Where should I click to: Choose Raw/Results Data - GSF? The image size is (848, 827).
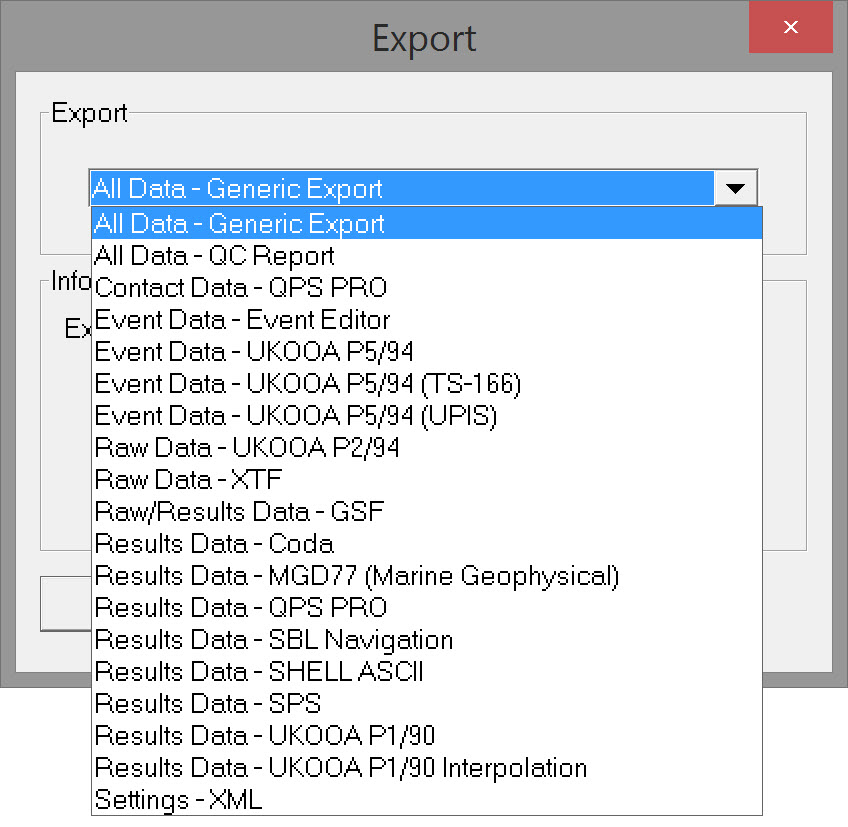pyautogui.click(x=239, y=512)
